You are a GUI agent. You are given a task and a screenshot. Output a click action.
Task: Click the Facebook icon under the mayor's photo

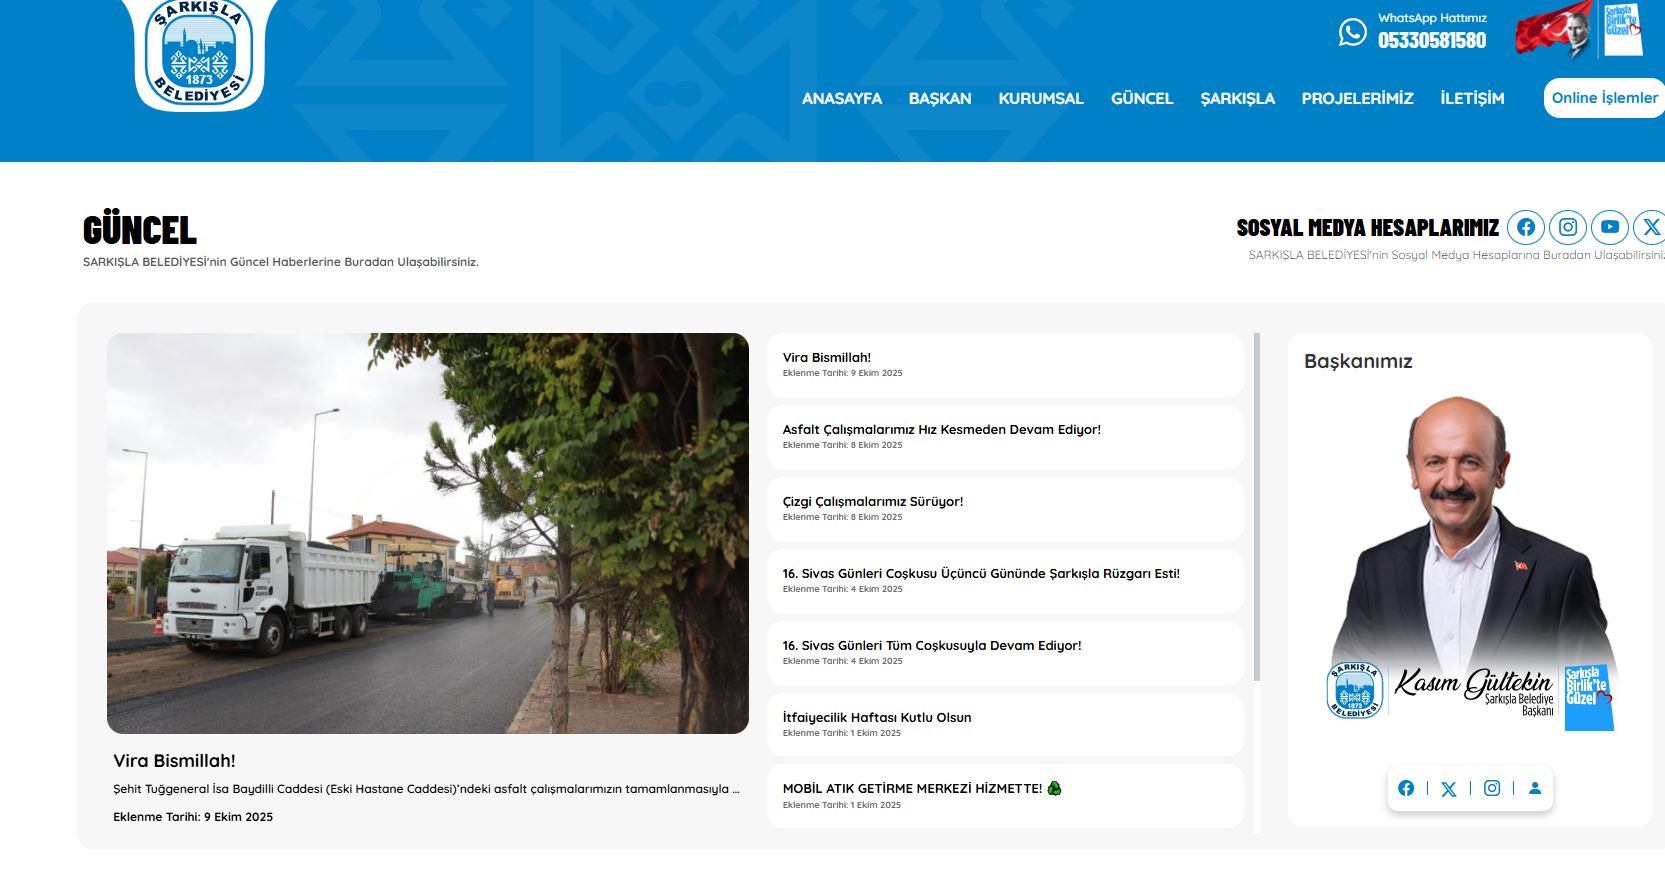coord(1406,788)
